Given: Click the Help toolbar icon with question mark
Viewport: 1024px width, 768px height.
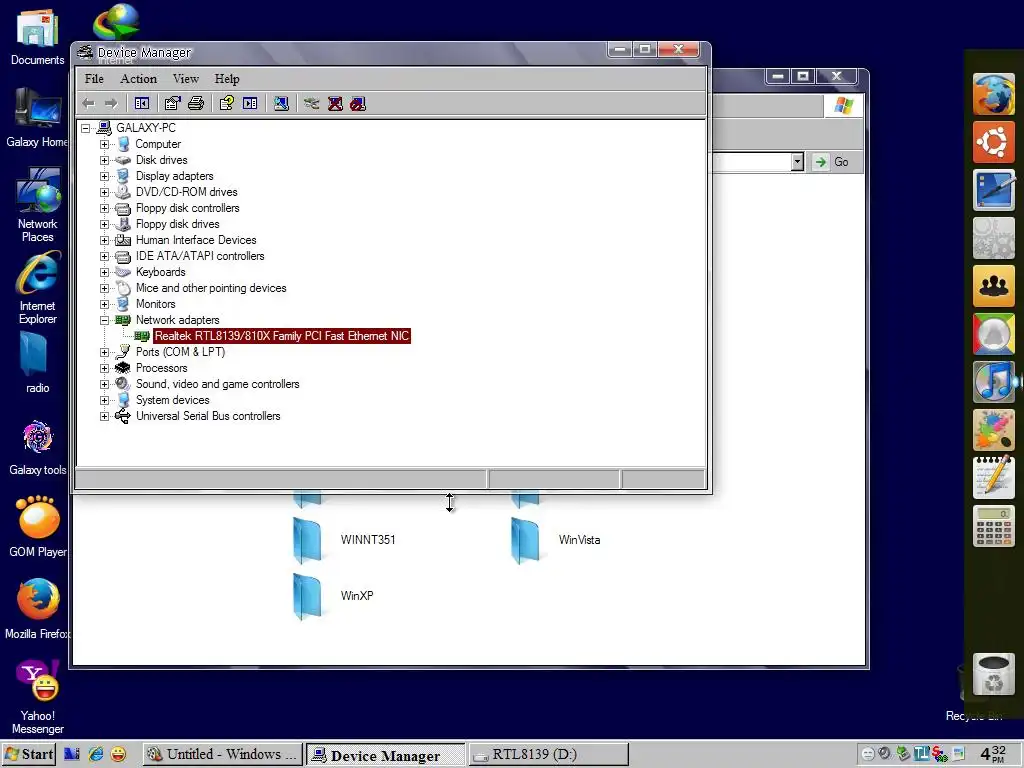Looking at the screenshot, I should pos(227,103).
